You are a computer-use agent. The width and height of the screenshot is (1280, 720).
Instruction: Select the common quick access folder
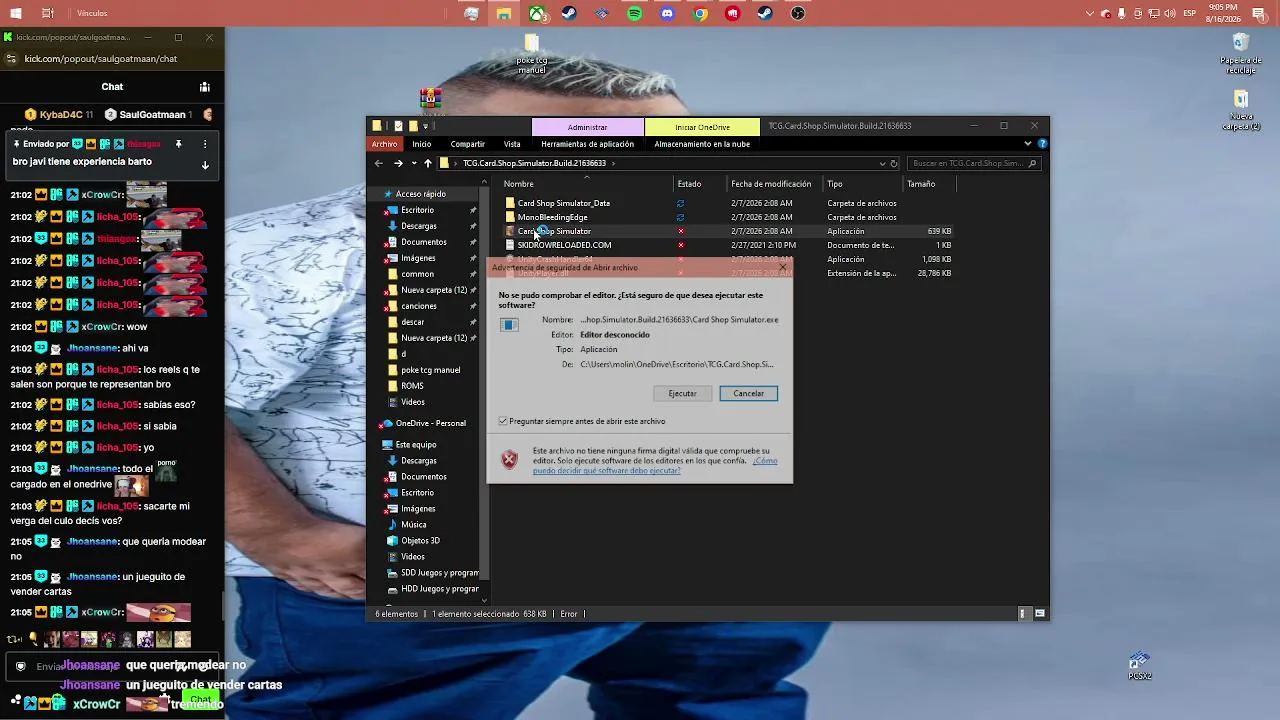pos(417,274)
